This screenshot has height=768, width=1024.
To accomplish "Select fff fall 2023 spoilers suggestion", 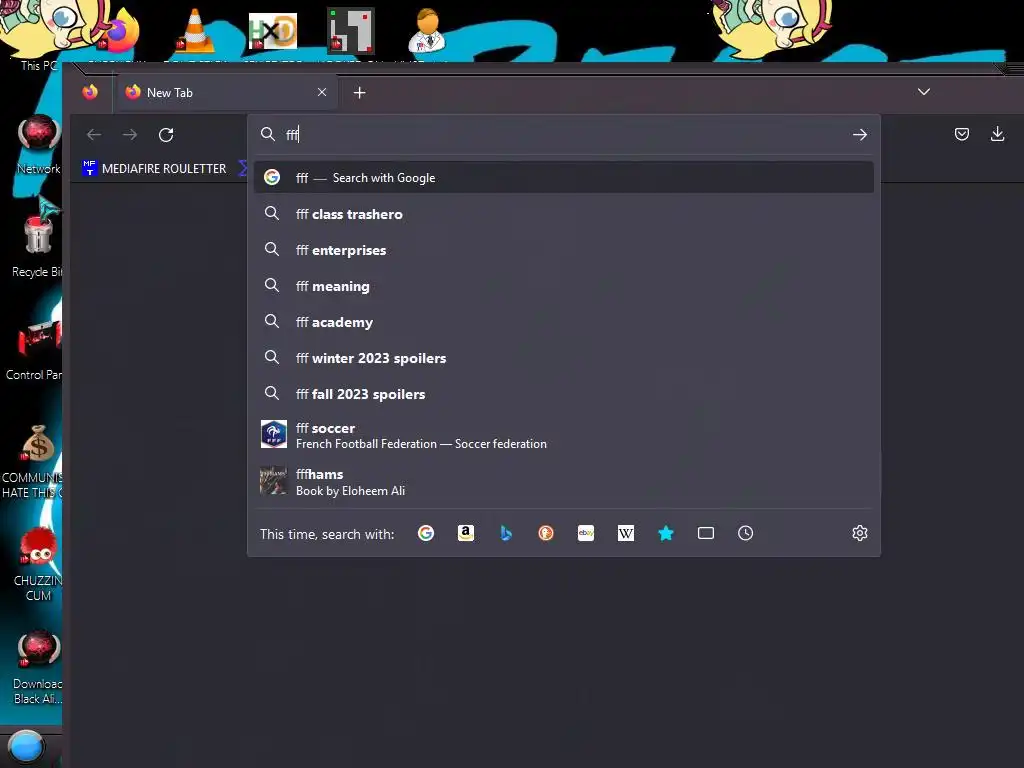I will click(563, 393).
